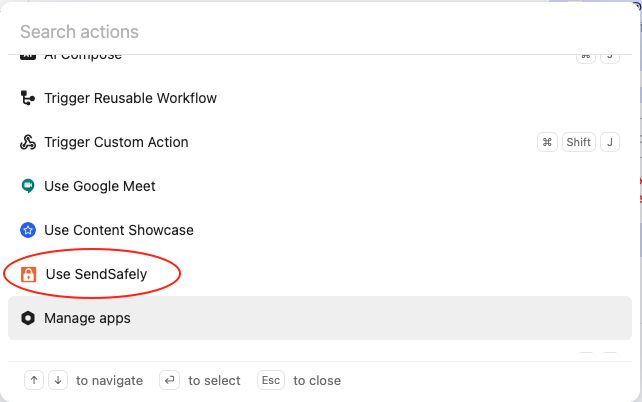
Task: Click the orange SendSafely lock icon
Action: [x=28, y=274]
